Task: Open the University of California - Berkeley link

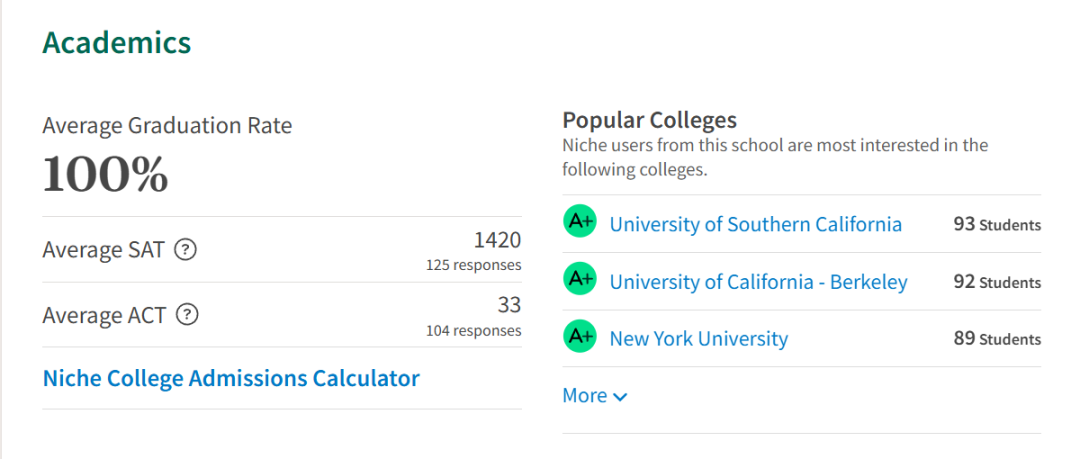Action: tap(758, 282)
